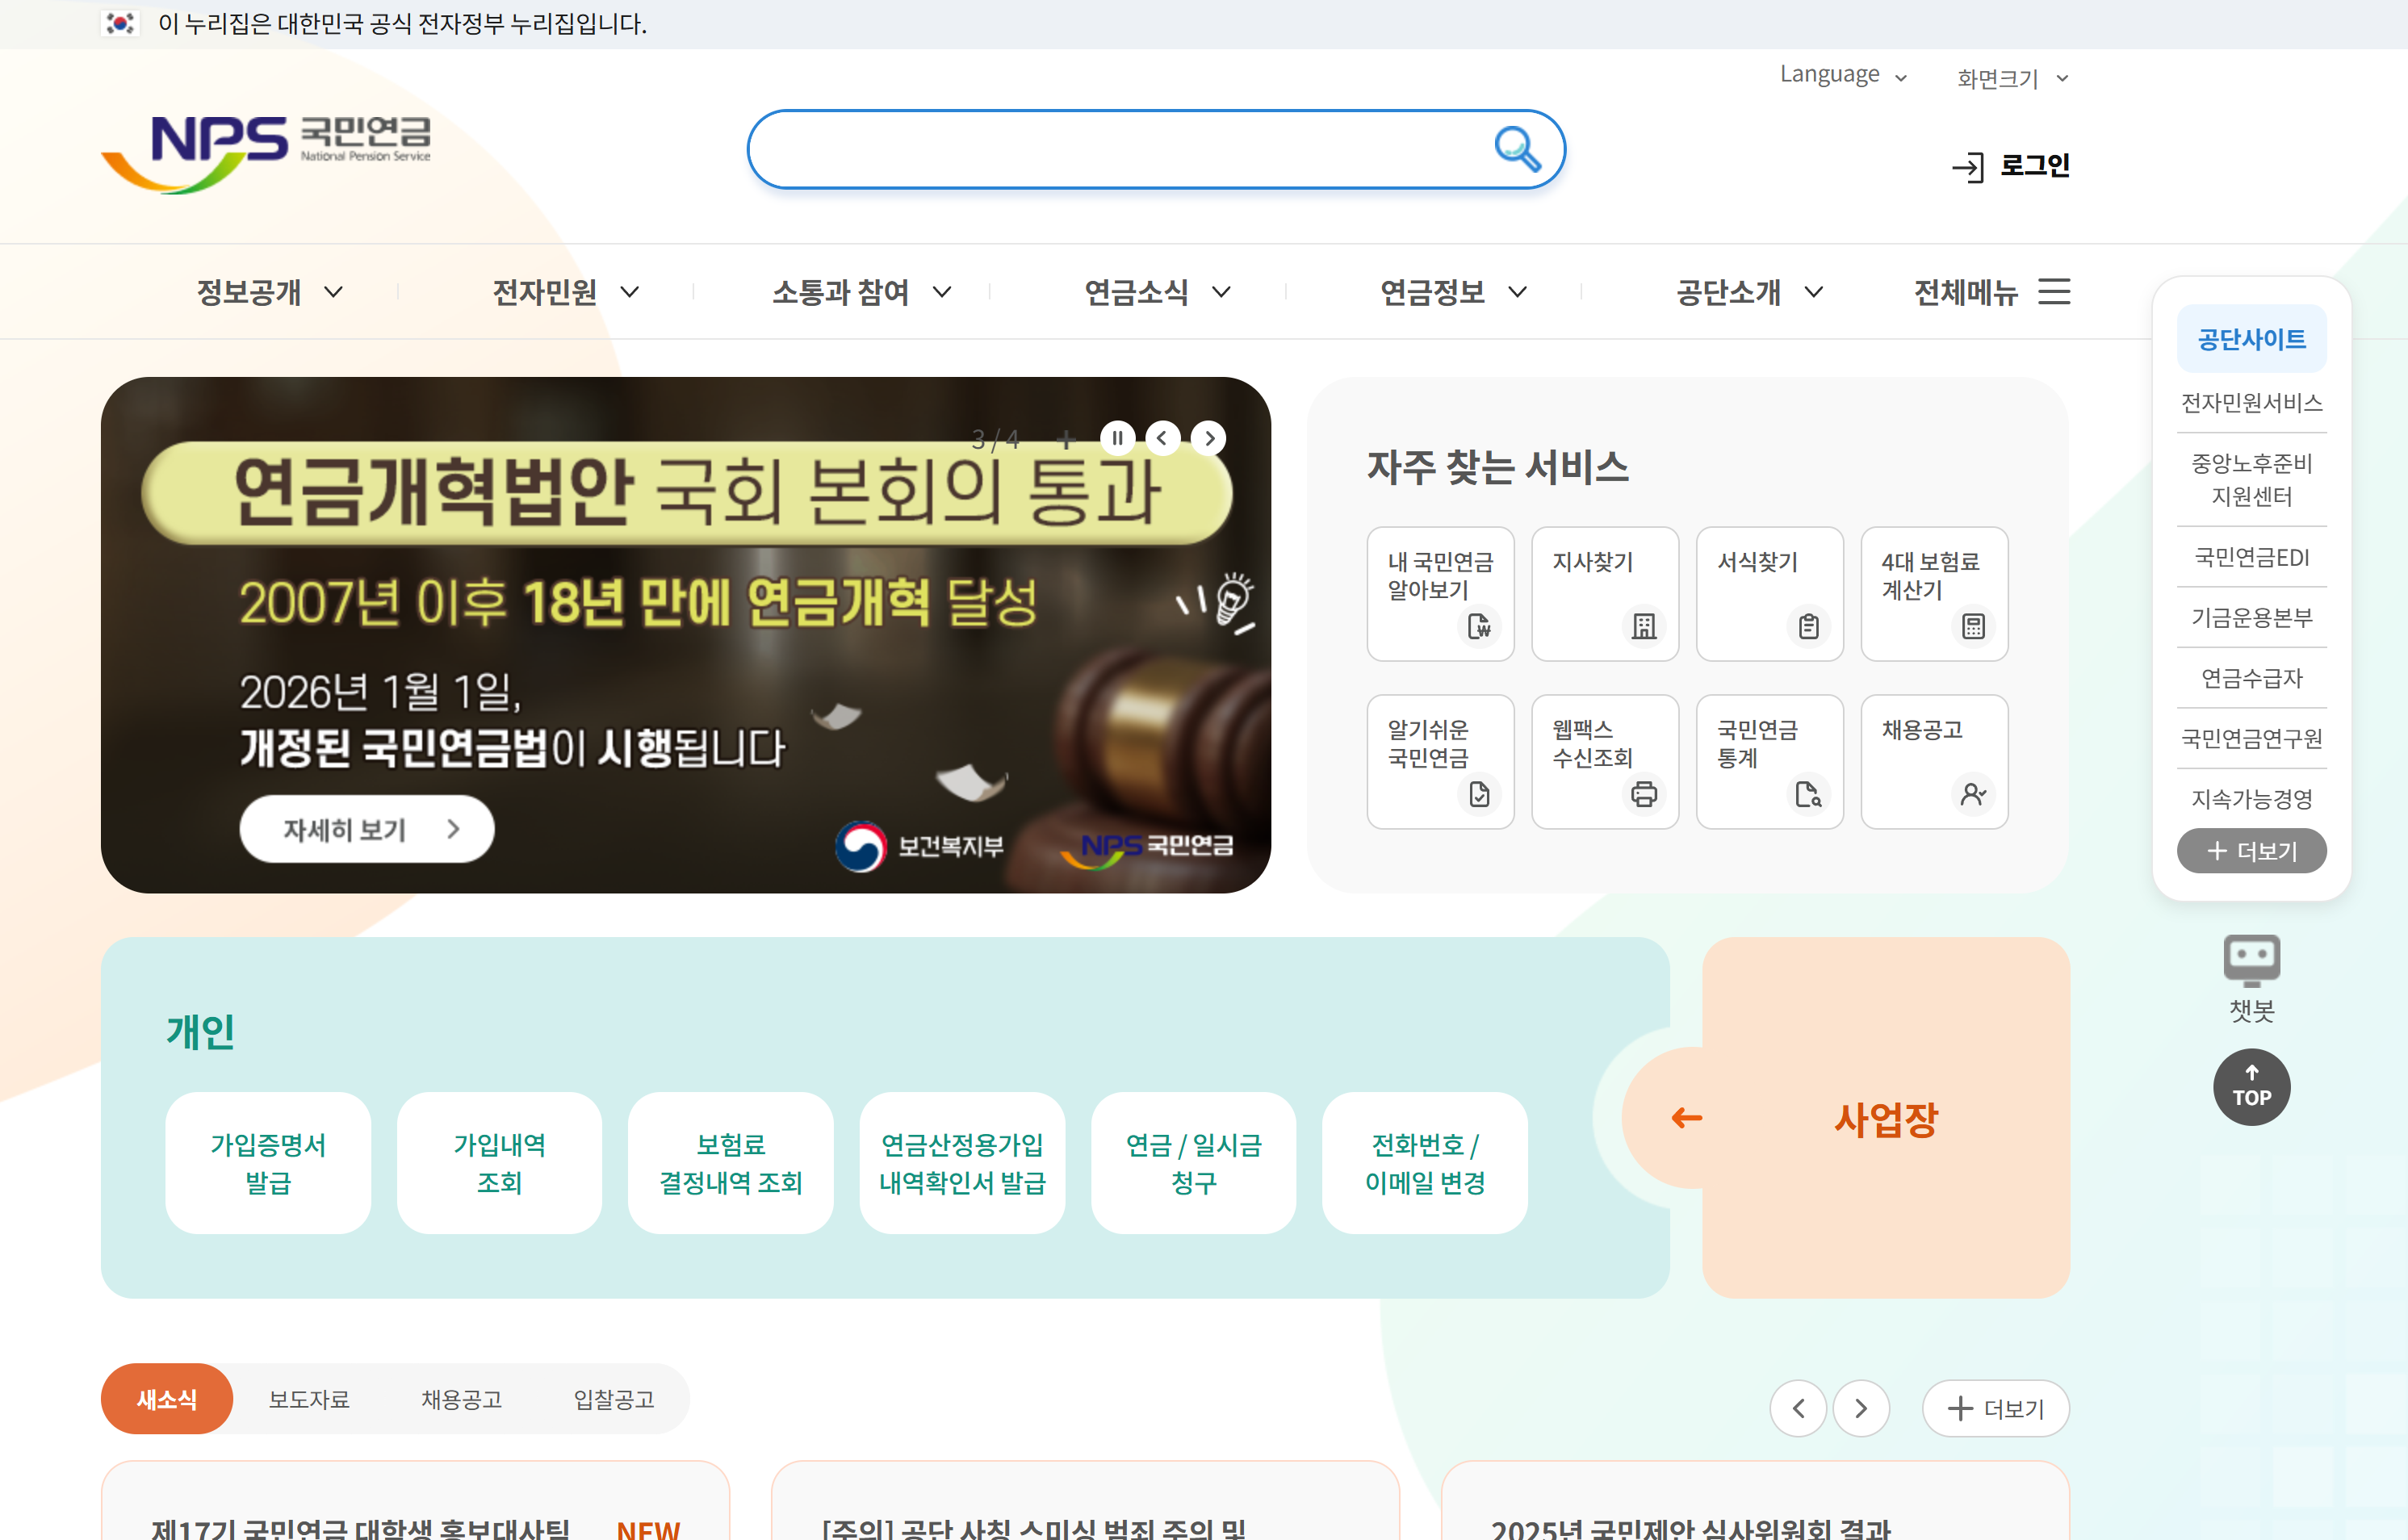Open 국민연금EDI sidebar link
This screenshot has height=1540, width=2408.
point(2251,557)
